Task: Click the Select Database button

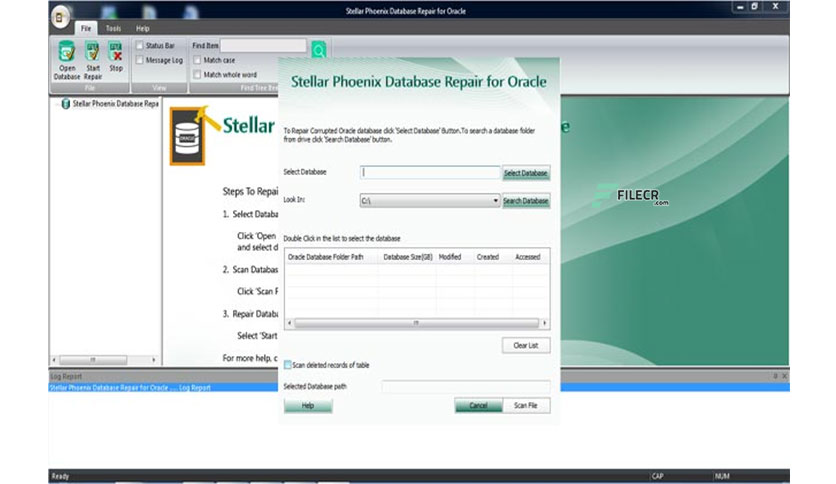Action: tap(526, 173)
